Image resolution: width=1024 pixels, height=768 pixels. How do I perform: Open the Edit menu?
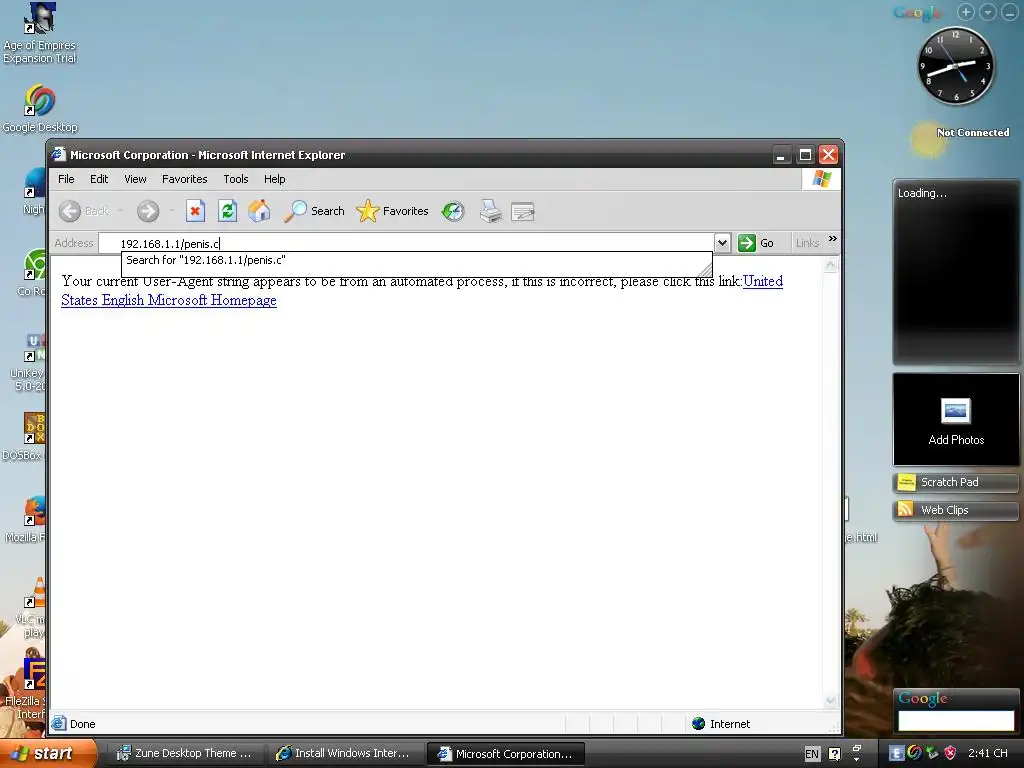click(x=99, y=179)
